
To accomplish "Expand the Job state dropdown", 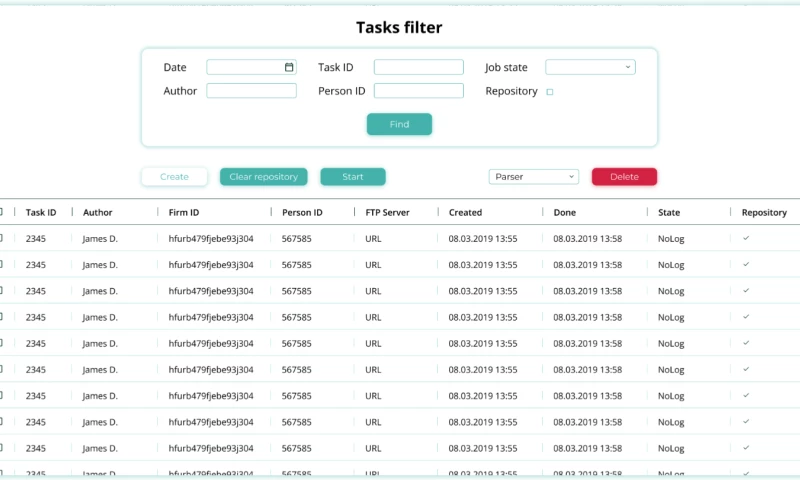I will (x=590, y=67).
